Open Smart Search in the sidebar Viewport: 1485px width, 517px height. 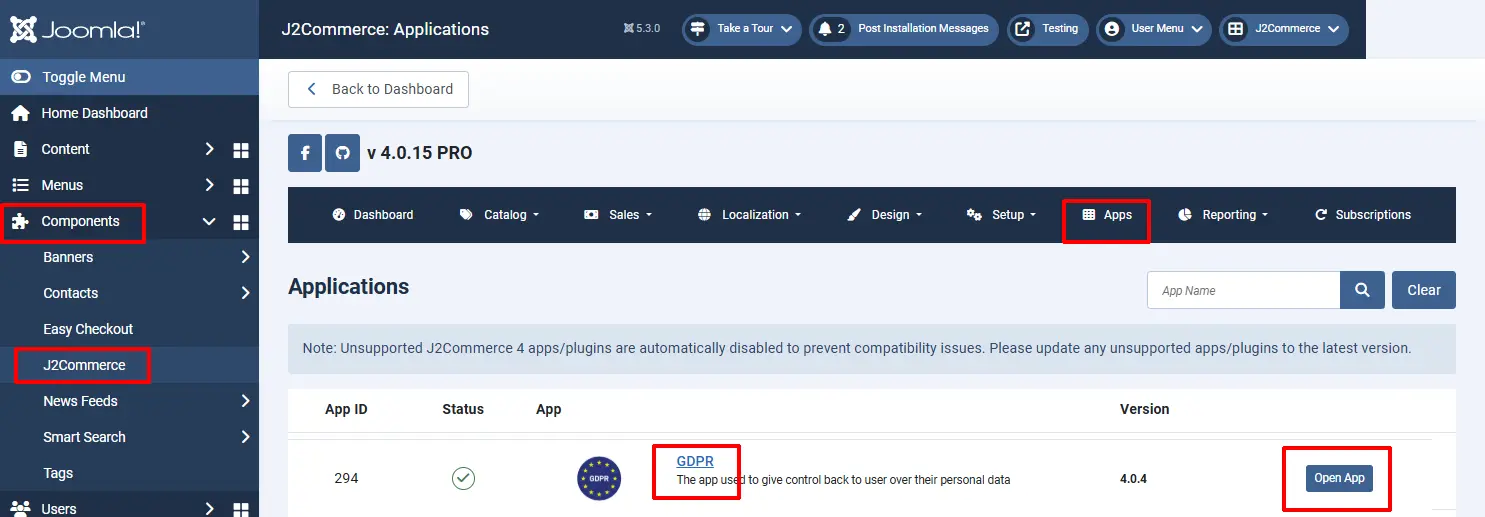[84, 437]
